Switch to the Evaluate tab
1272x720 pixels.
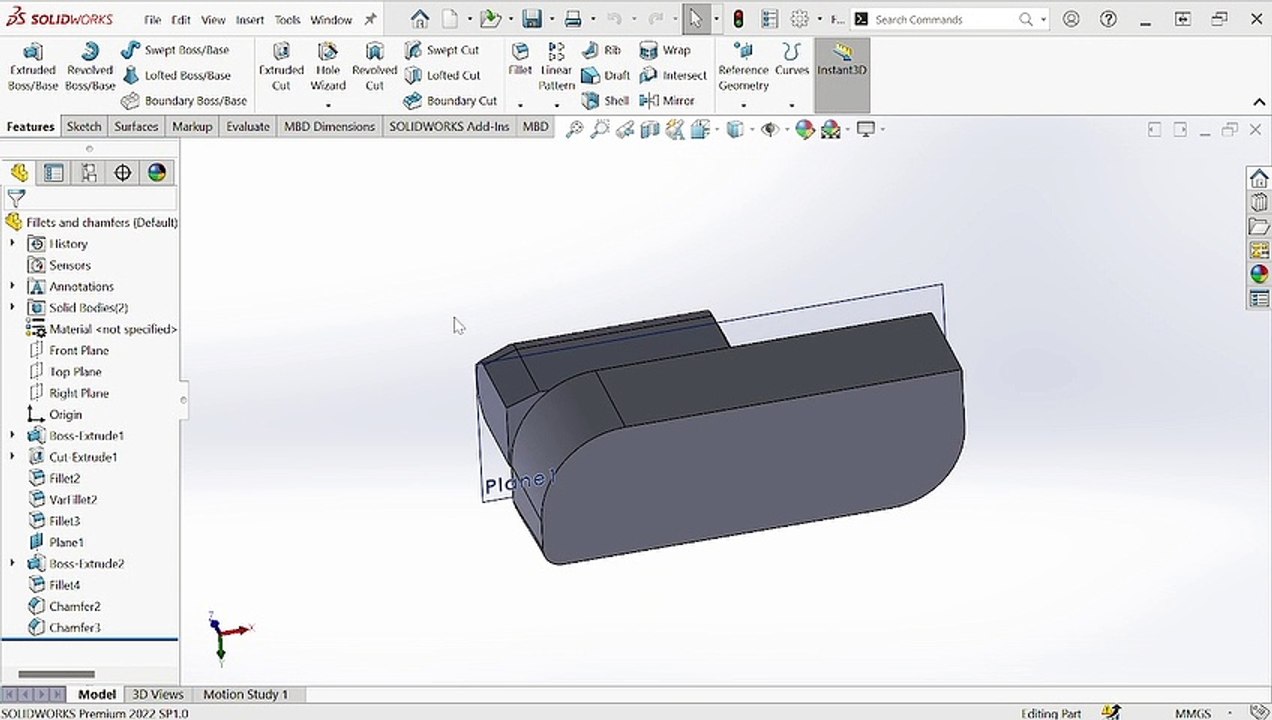(247, 126)
